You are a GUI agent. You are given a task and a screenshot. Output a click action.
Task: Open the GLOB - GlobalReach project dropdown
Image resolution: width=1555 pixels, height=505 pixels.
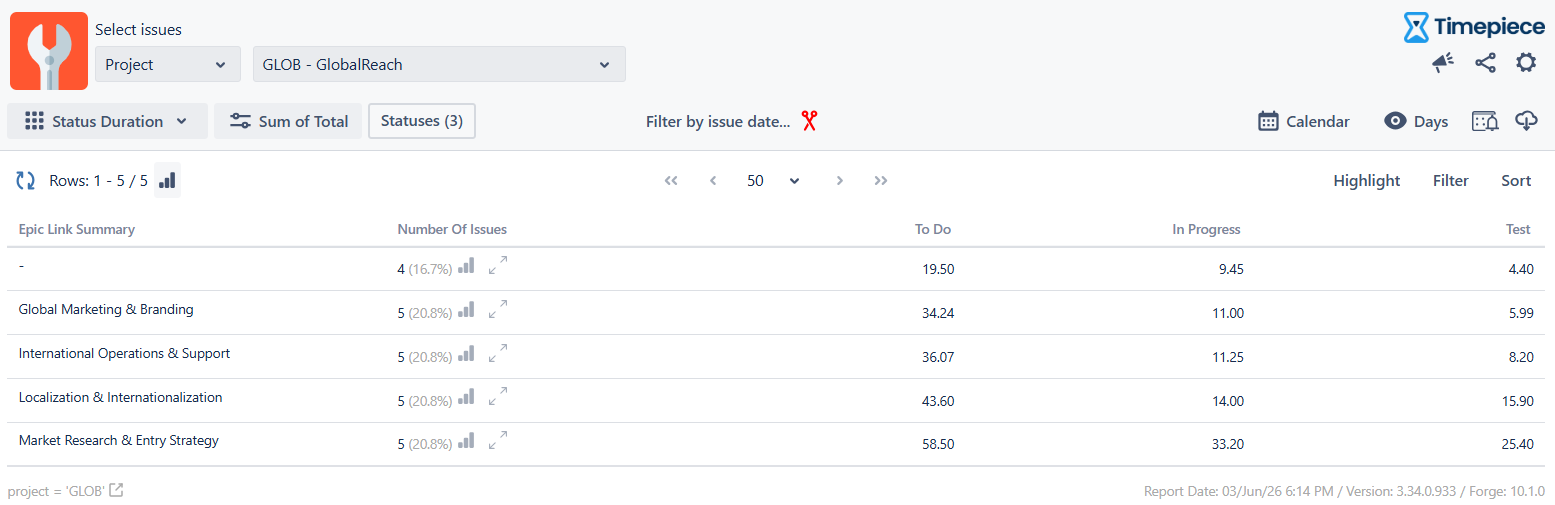pos(439,64)
